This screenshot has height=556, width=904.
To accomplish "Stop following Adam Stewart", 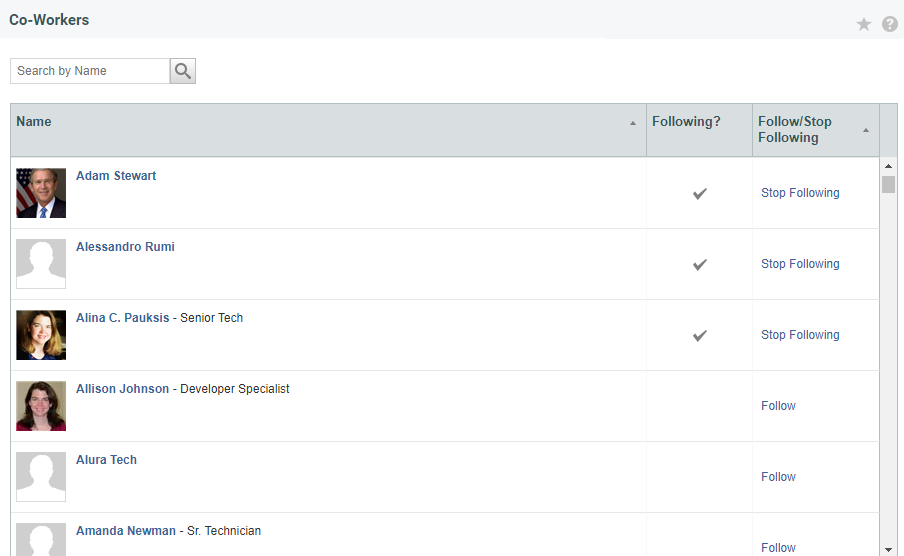I will click(800, 193).
